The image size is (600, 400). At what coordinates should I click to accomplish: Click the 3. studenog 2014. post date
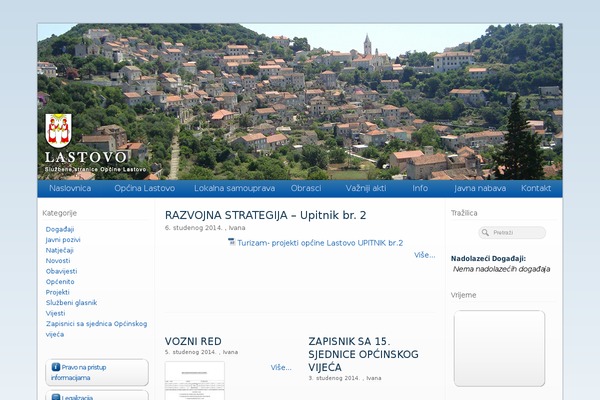(x=334, y=378)
